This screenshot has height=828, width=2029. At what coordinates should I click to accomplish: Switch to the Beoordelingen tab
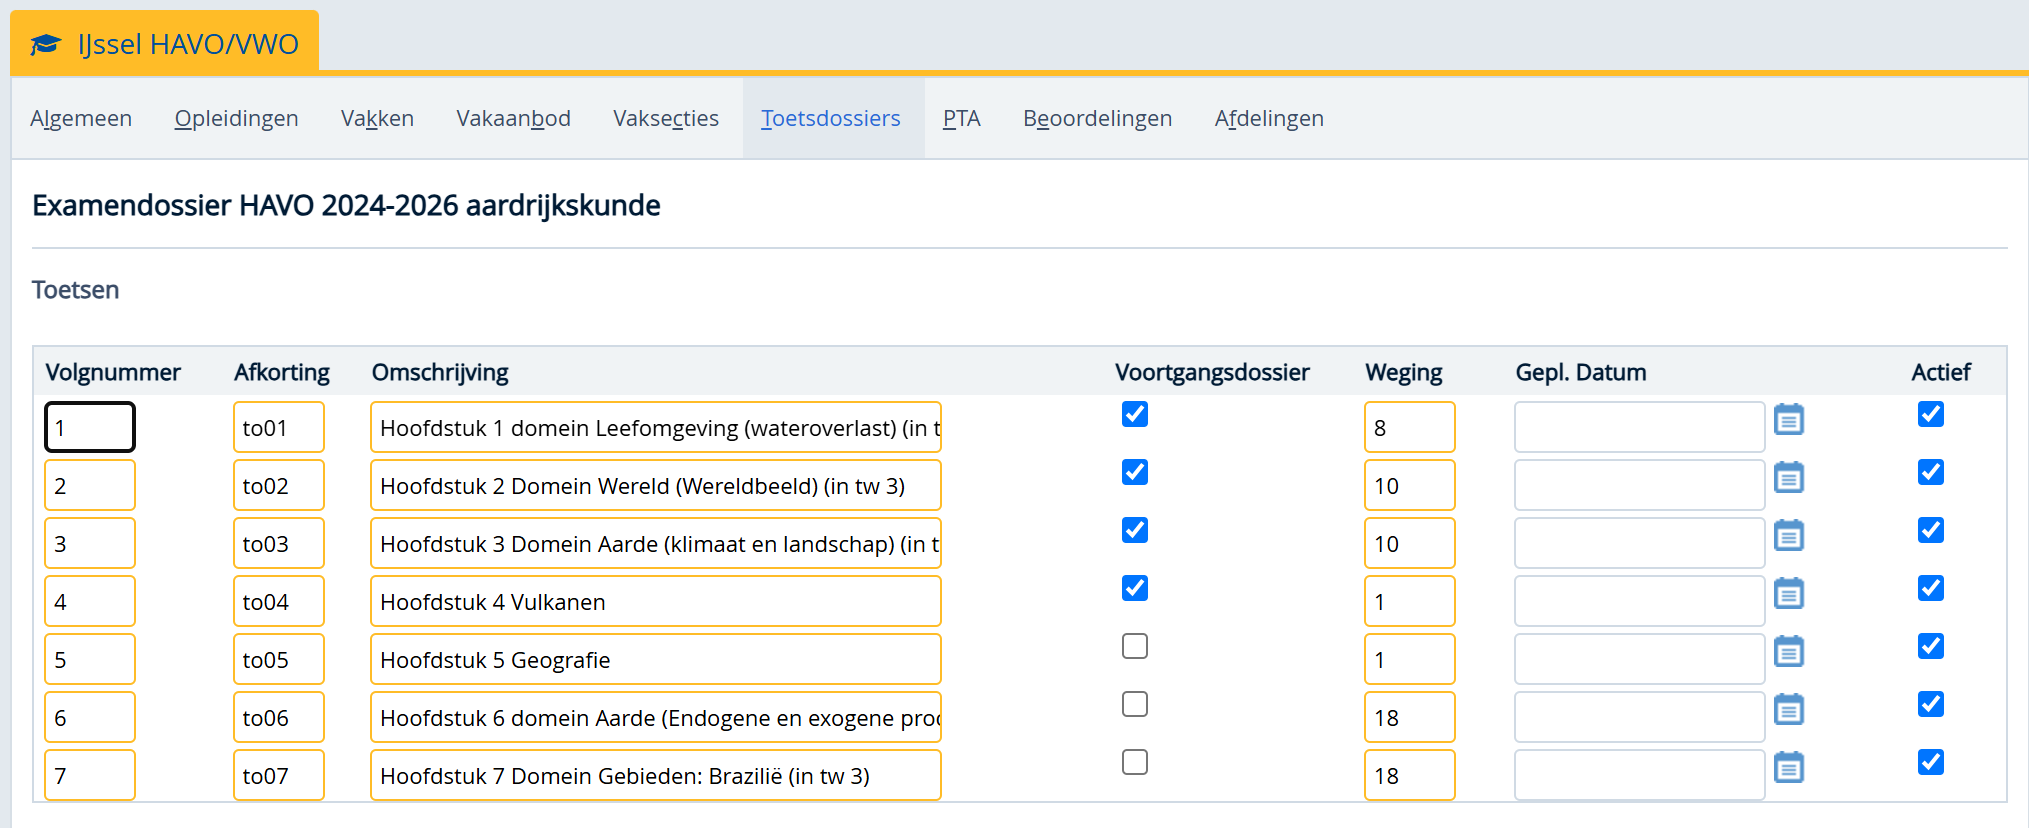(x=1097, y=118)
